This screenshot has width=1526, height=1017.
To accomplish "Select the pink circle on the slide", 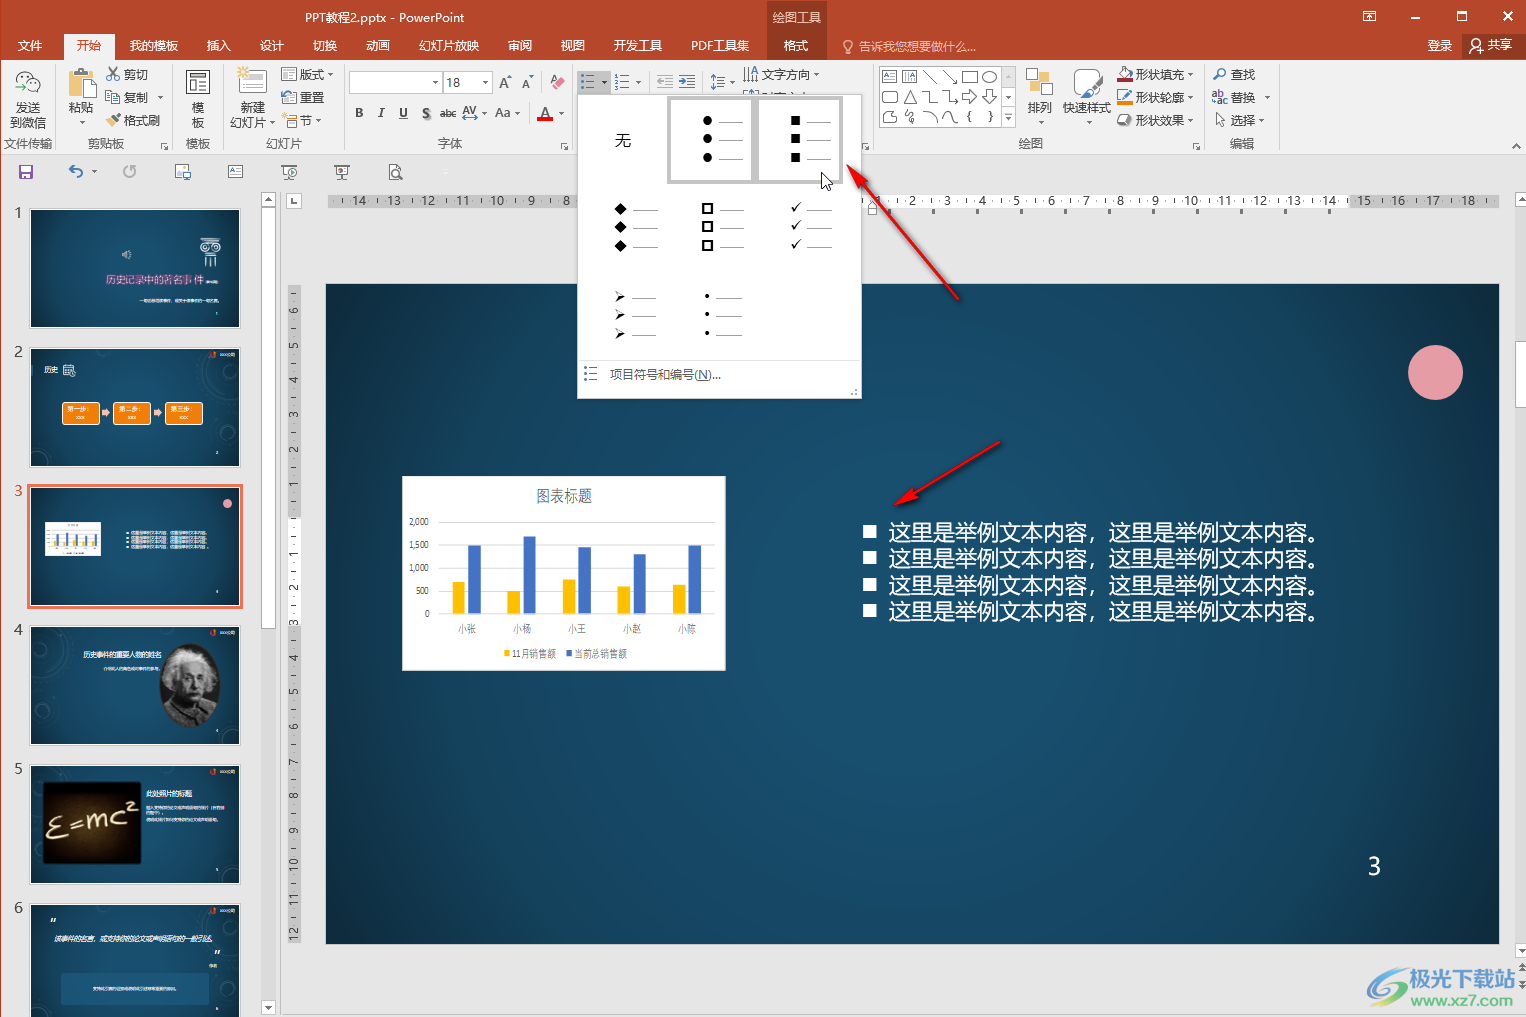I will coord(1435,372).
